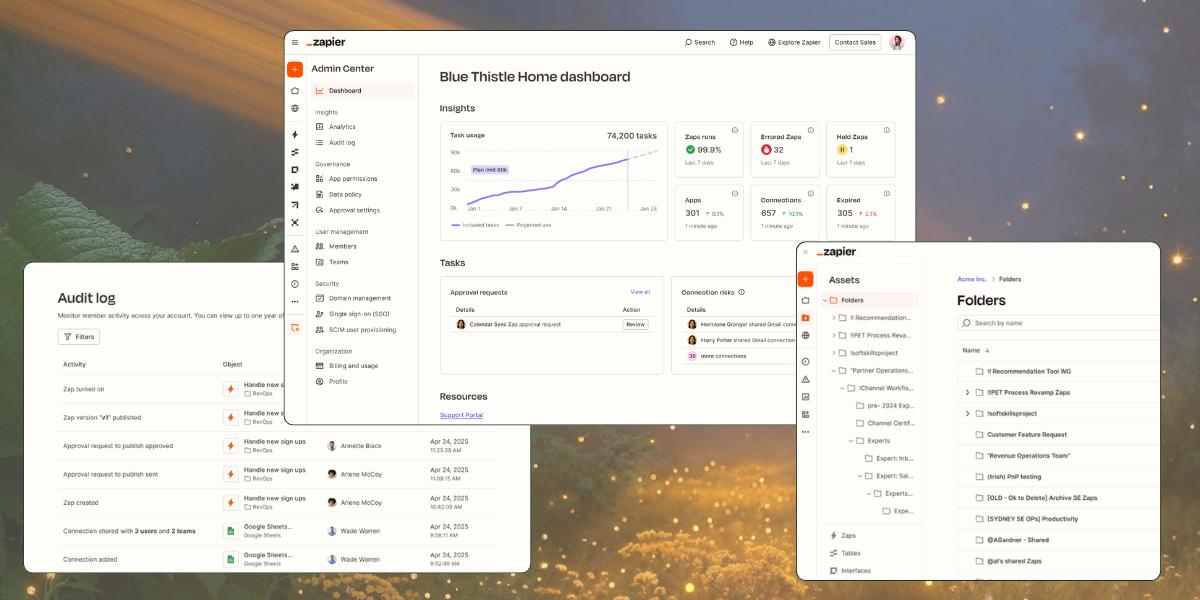The height and width of the screenshot is (600, 1200).
Task: Click the Search by name field
Action: tap(1060, 323)
